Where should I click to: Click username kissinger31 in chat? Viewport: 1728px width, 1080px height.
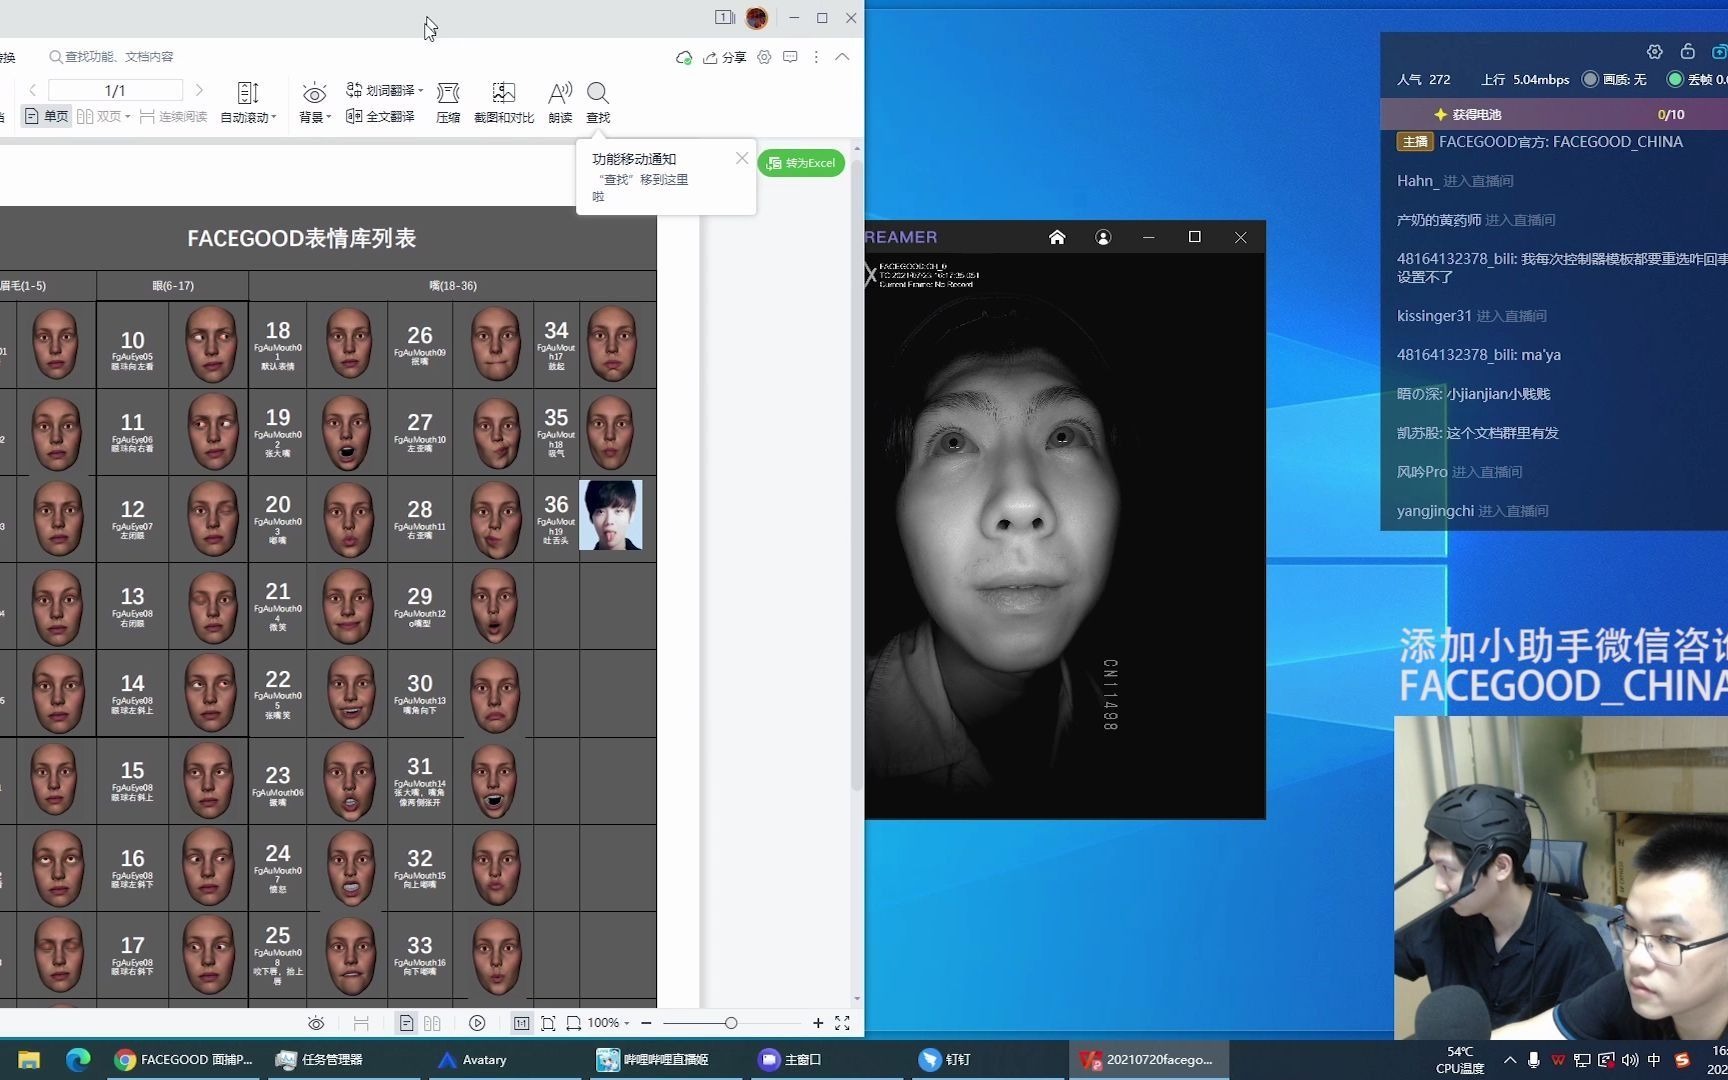1434,316
